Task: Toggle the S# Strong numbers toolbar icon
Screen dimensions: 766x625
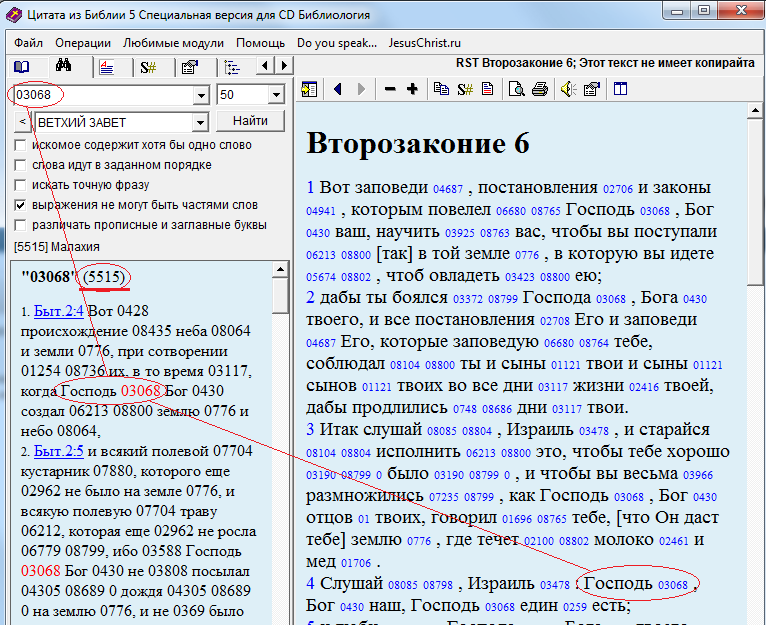Action: pos(465,89)
